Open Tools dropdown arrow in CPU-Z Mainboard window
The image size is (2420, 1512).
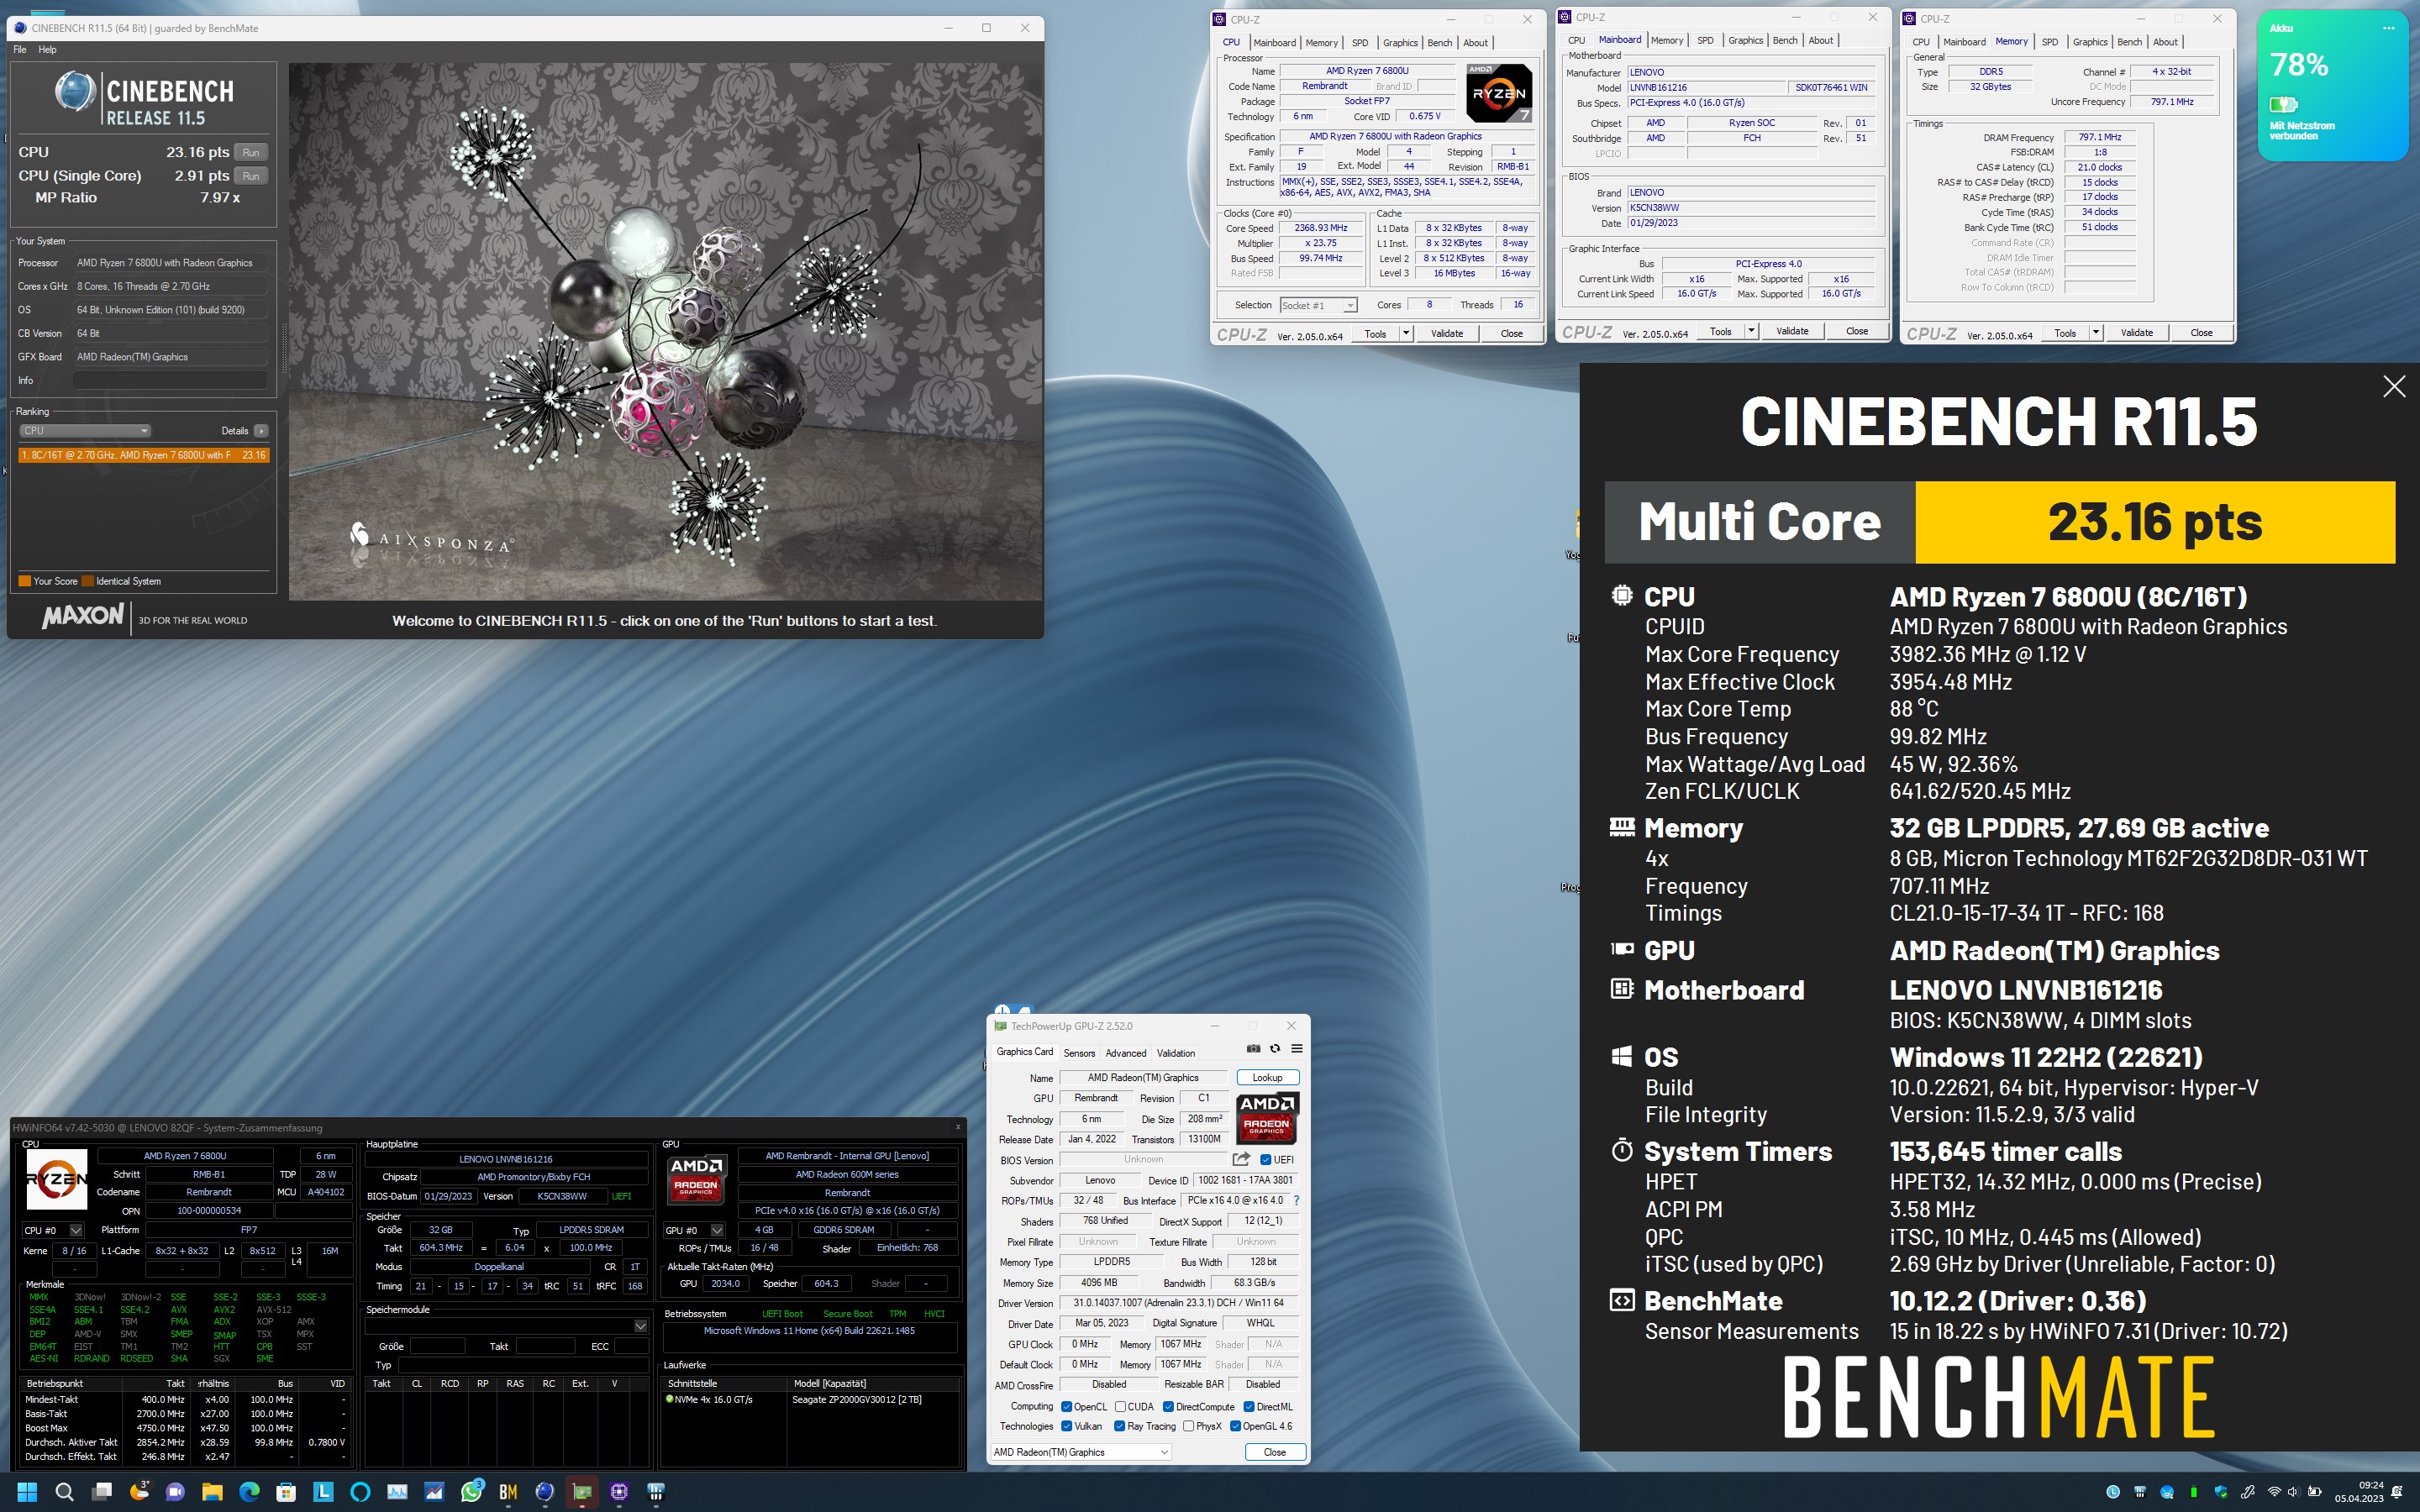(x=1751, y=331)
